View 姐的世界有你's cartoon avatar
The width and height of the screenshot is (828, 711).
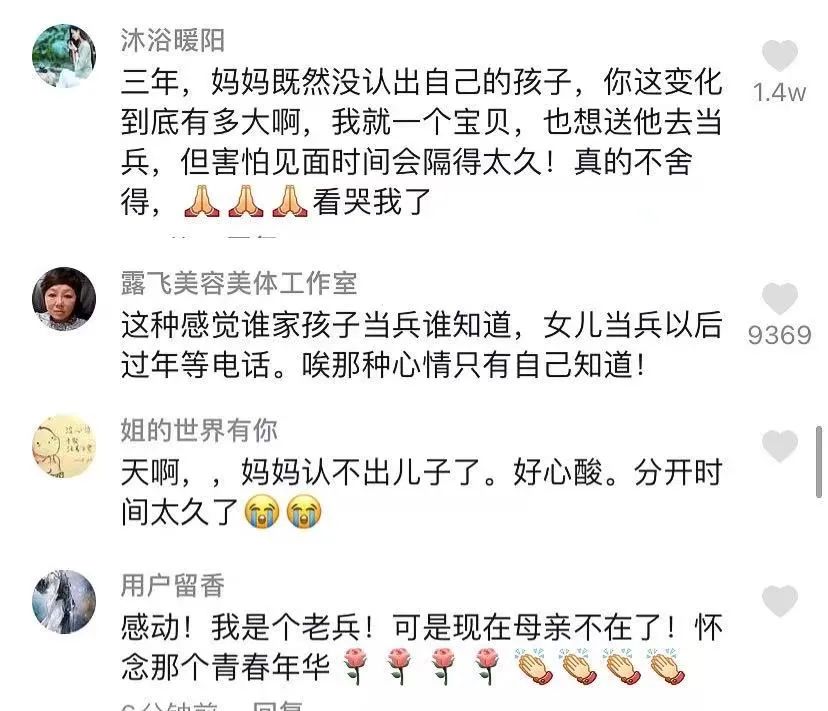(64, 446)
